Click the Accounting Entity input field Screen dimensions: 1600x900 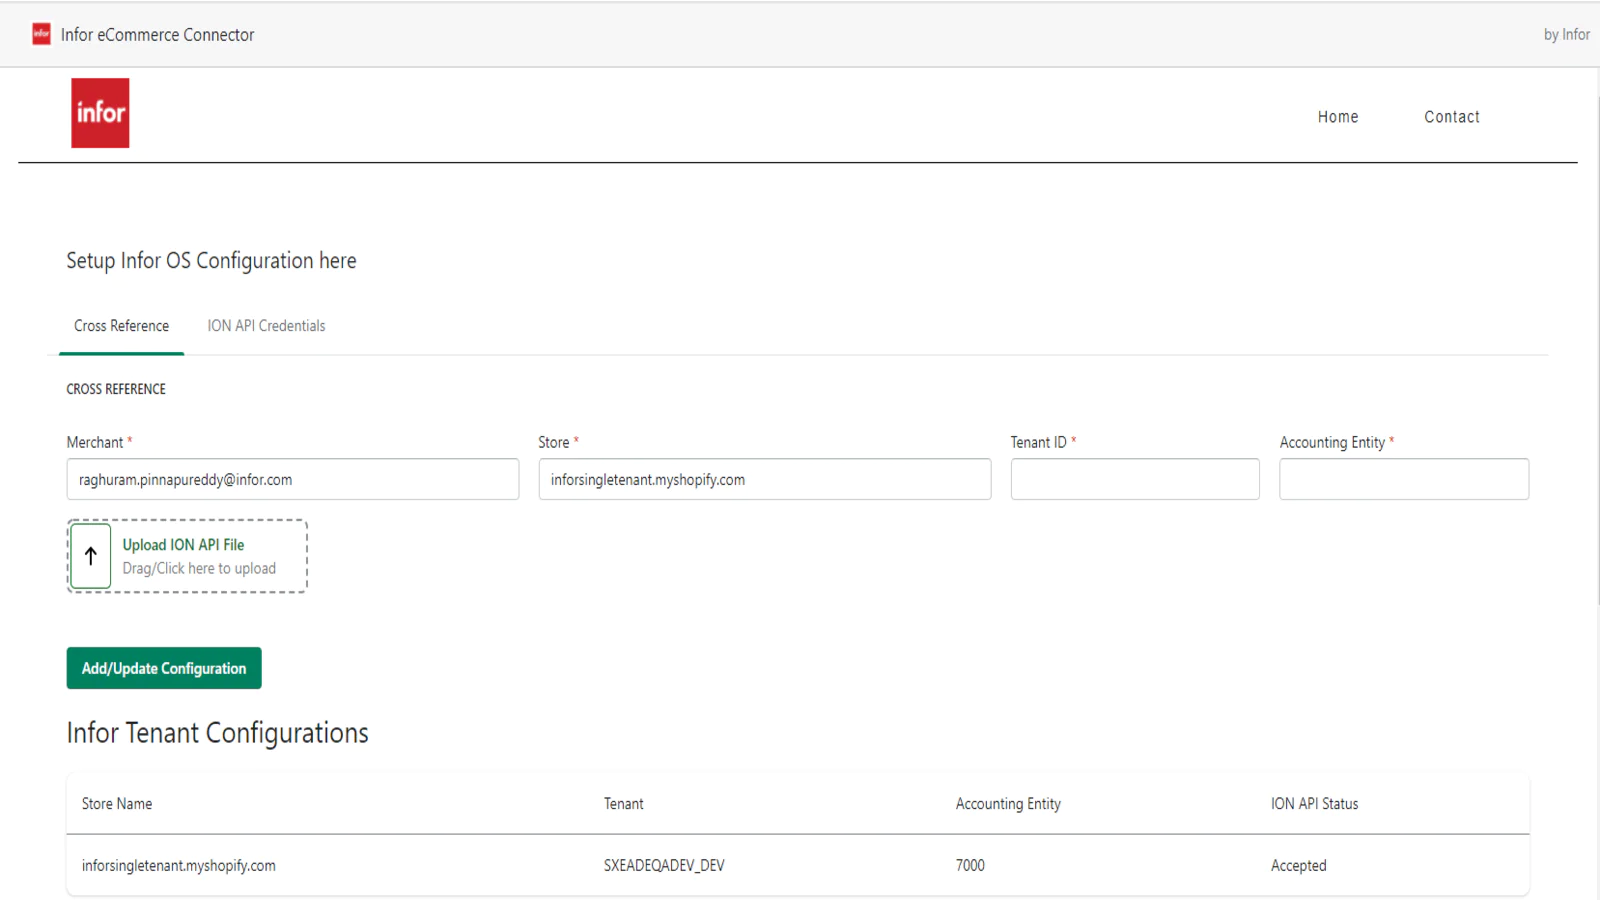pos(1404,479)
